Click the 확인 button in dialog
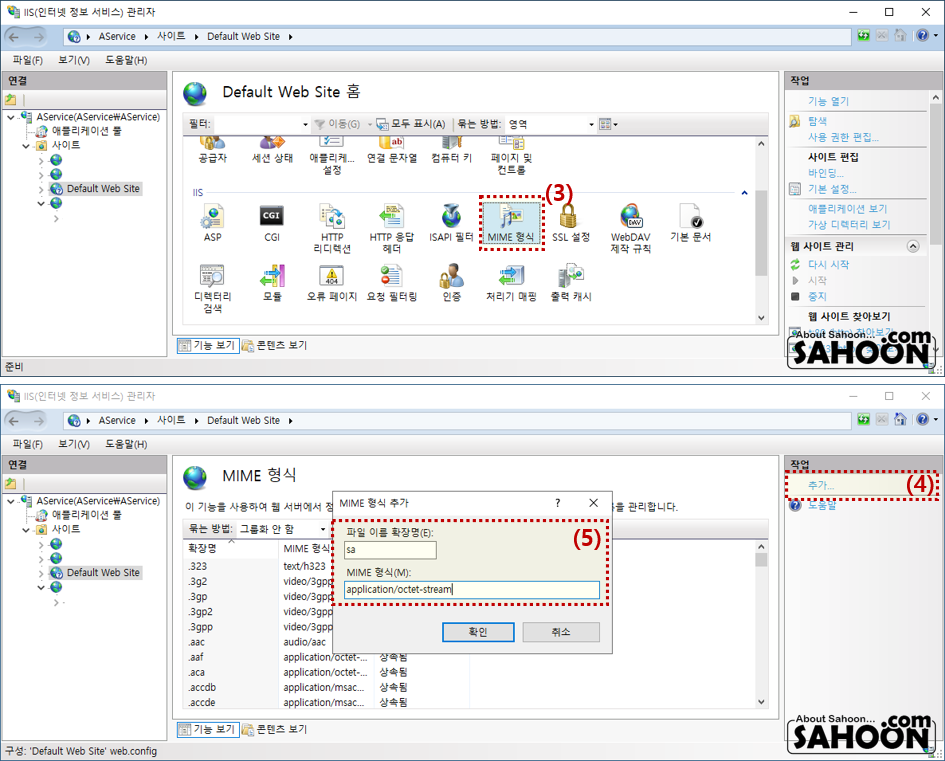 [x=477, y=632]
